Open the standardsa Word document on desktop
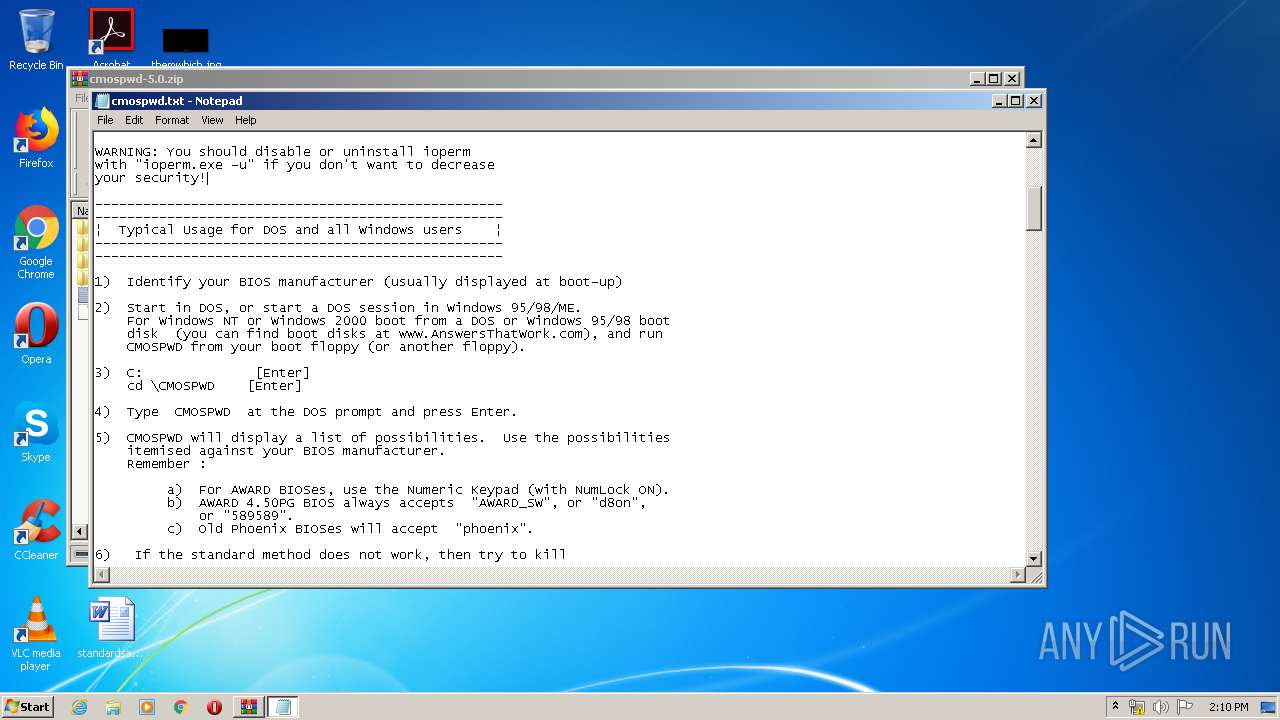 pos(110,627)
